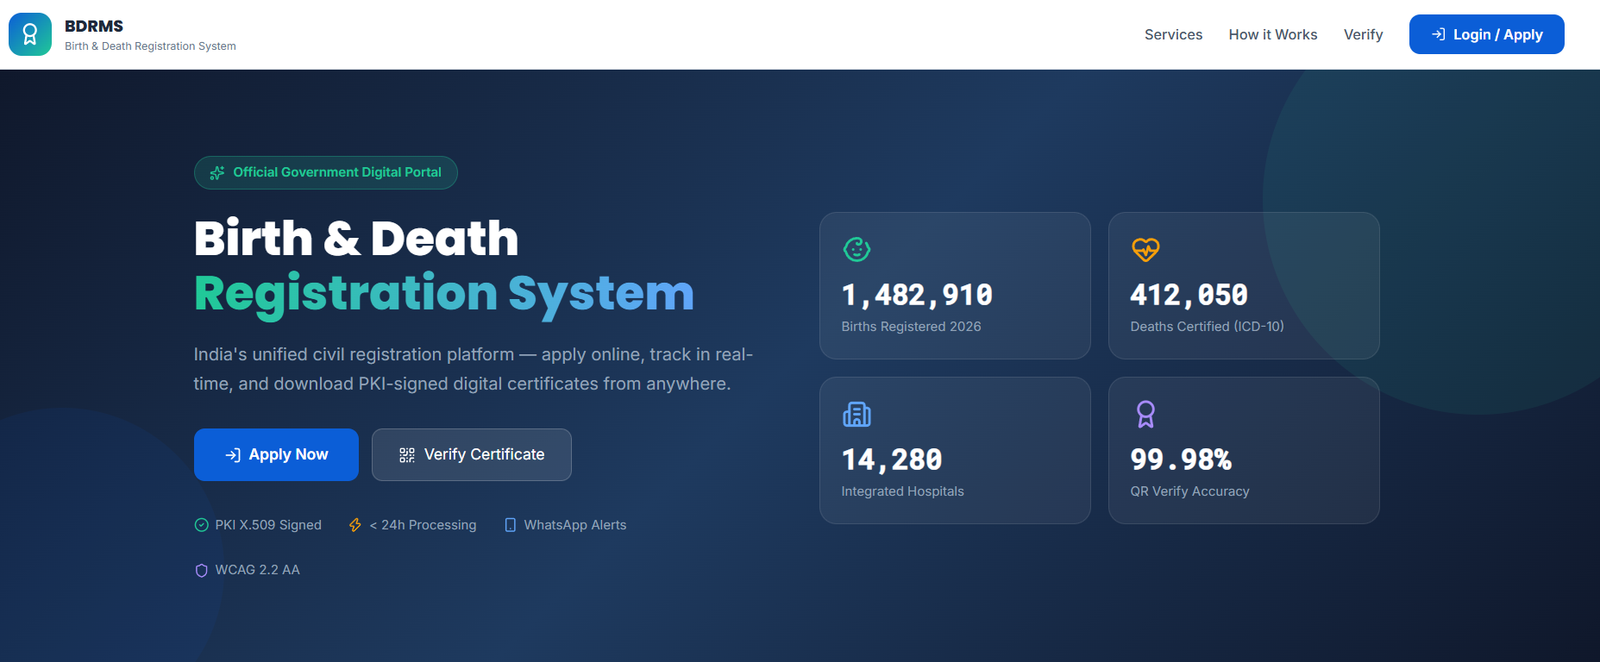Click the Births Registered 2026 label
This screenshot has width=1600, height=662.
[911, 326]
